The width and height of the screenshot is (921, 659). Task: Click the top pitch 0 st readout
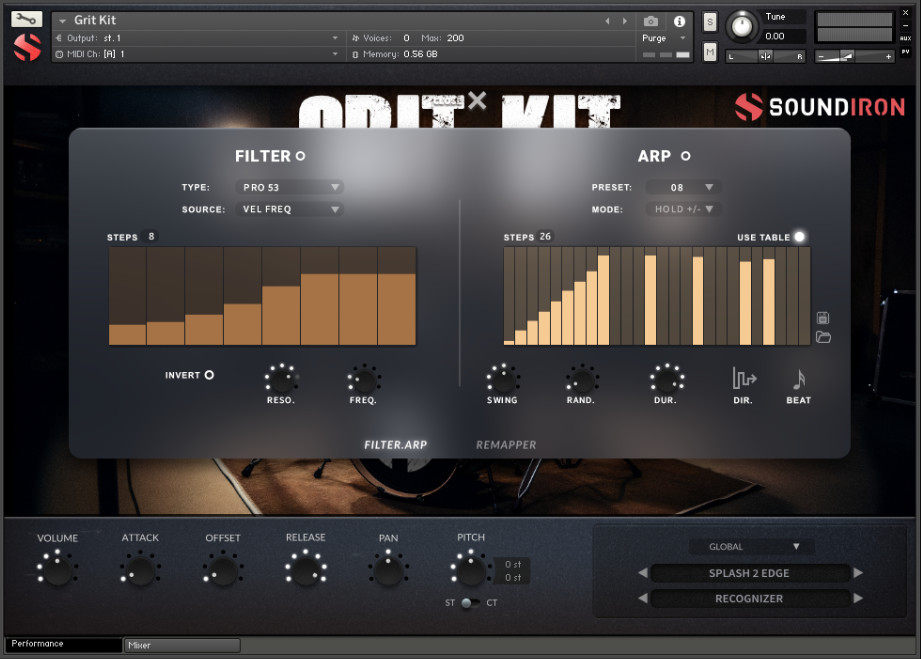pos(513,564)
